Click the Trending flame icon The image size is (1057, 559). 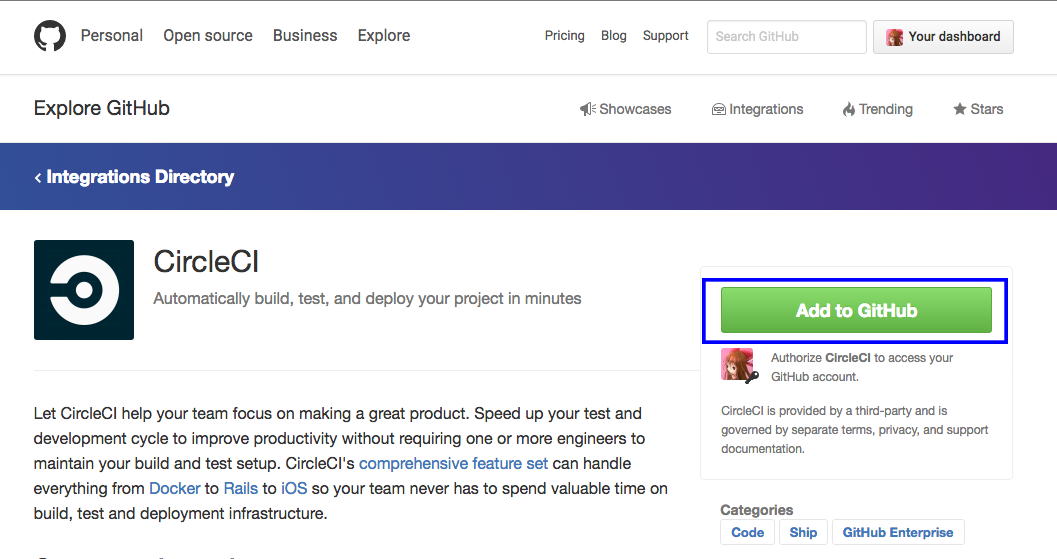(849, 109)
